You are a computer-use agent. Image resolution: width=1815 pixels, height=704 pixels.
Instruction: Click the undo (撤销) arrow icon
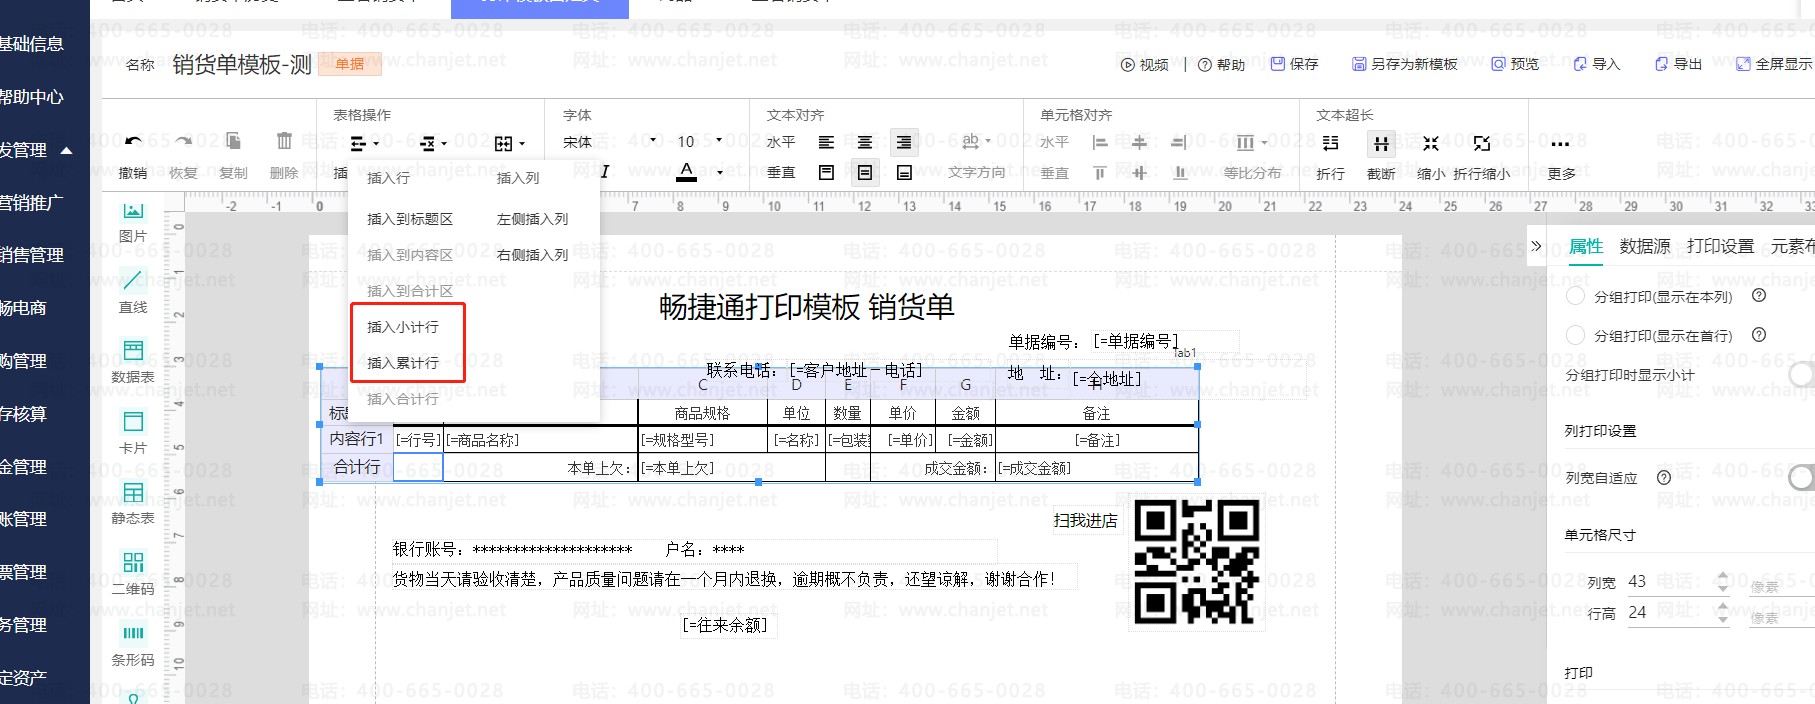(x=133, y=142)
